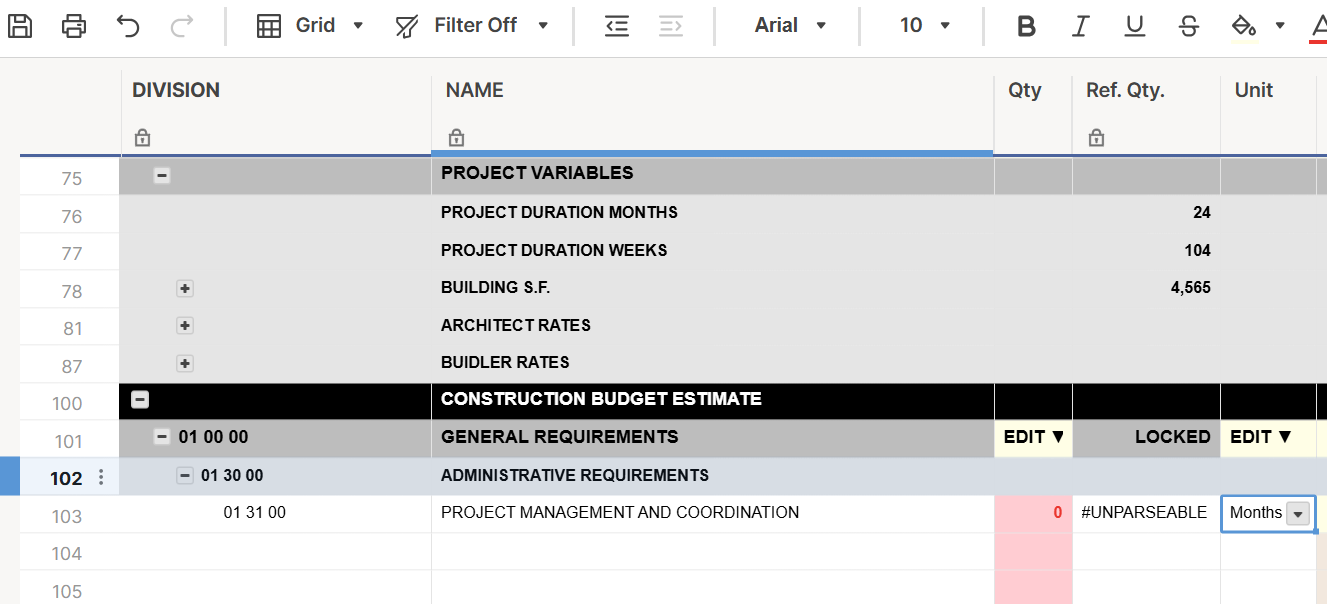This screenshot has width=1327, height=604.
Task: Outdent the selected row
Action: tap(617, 25)
